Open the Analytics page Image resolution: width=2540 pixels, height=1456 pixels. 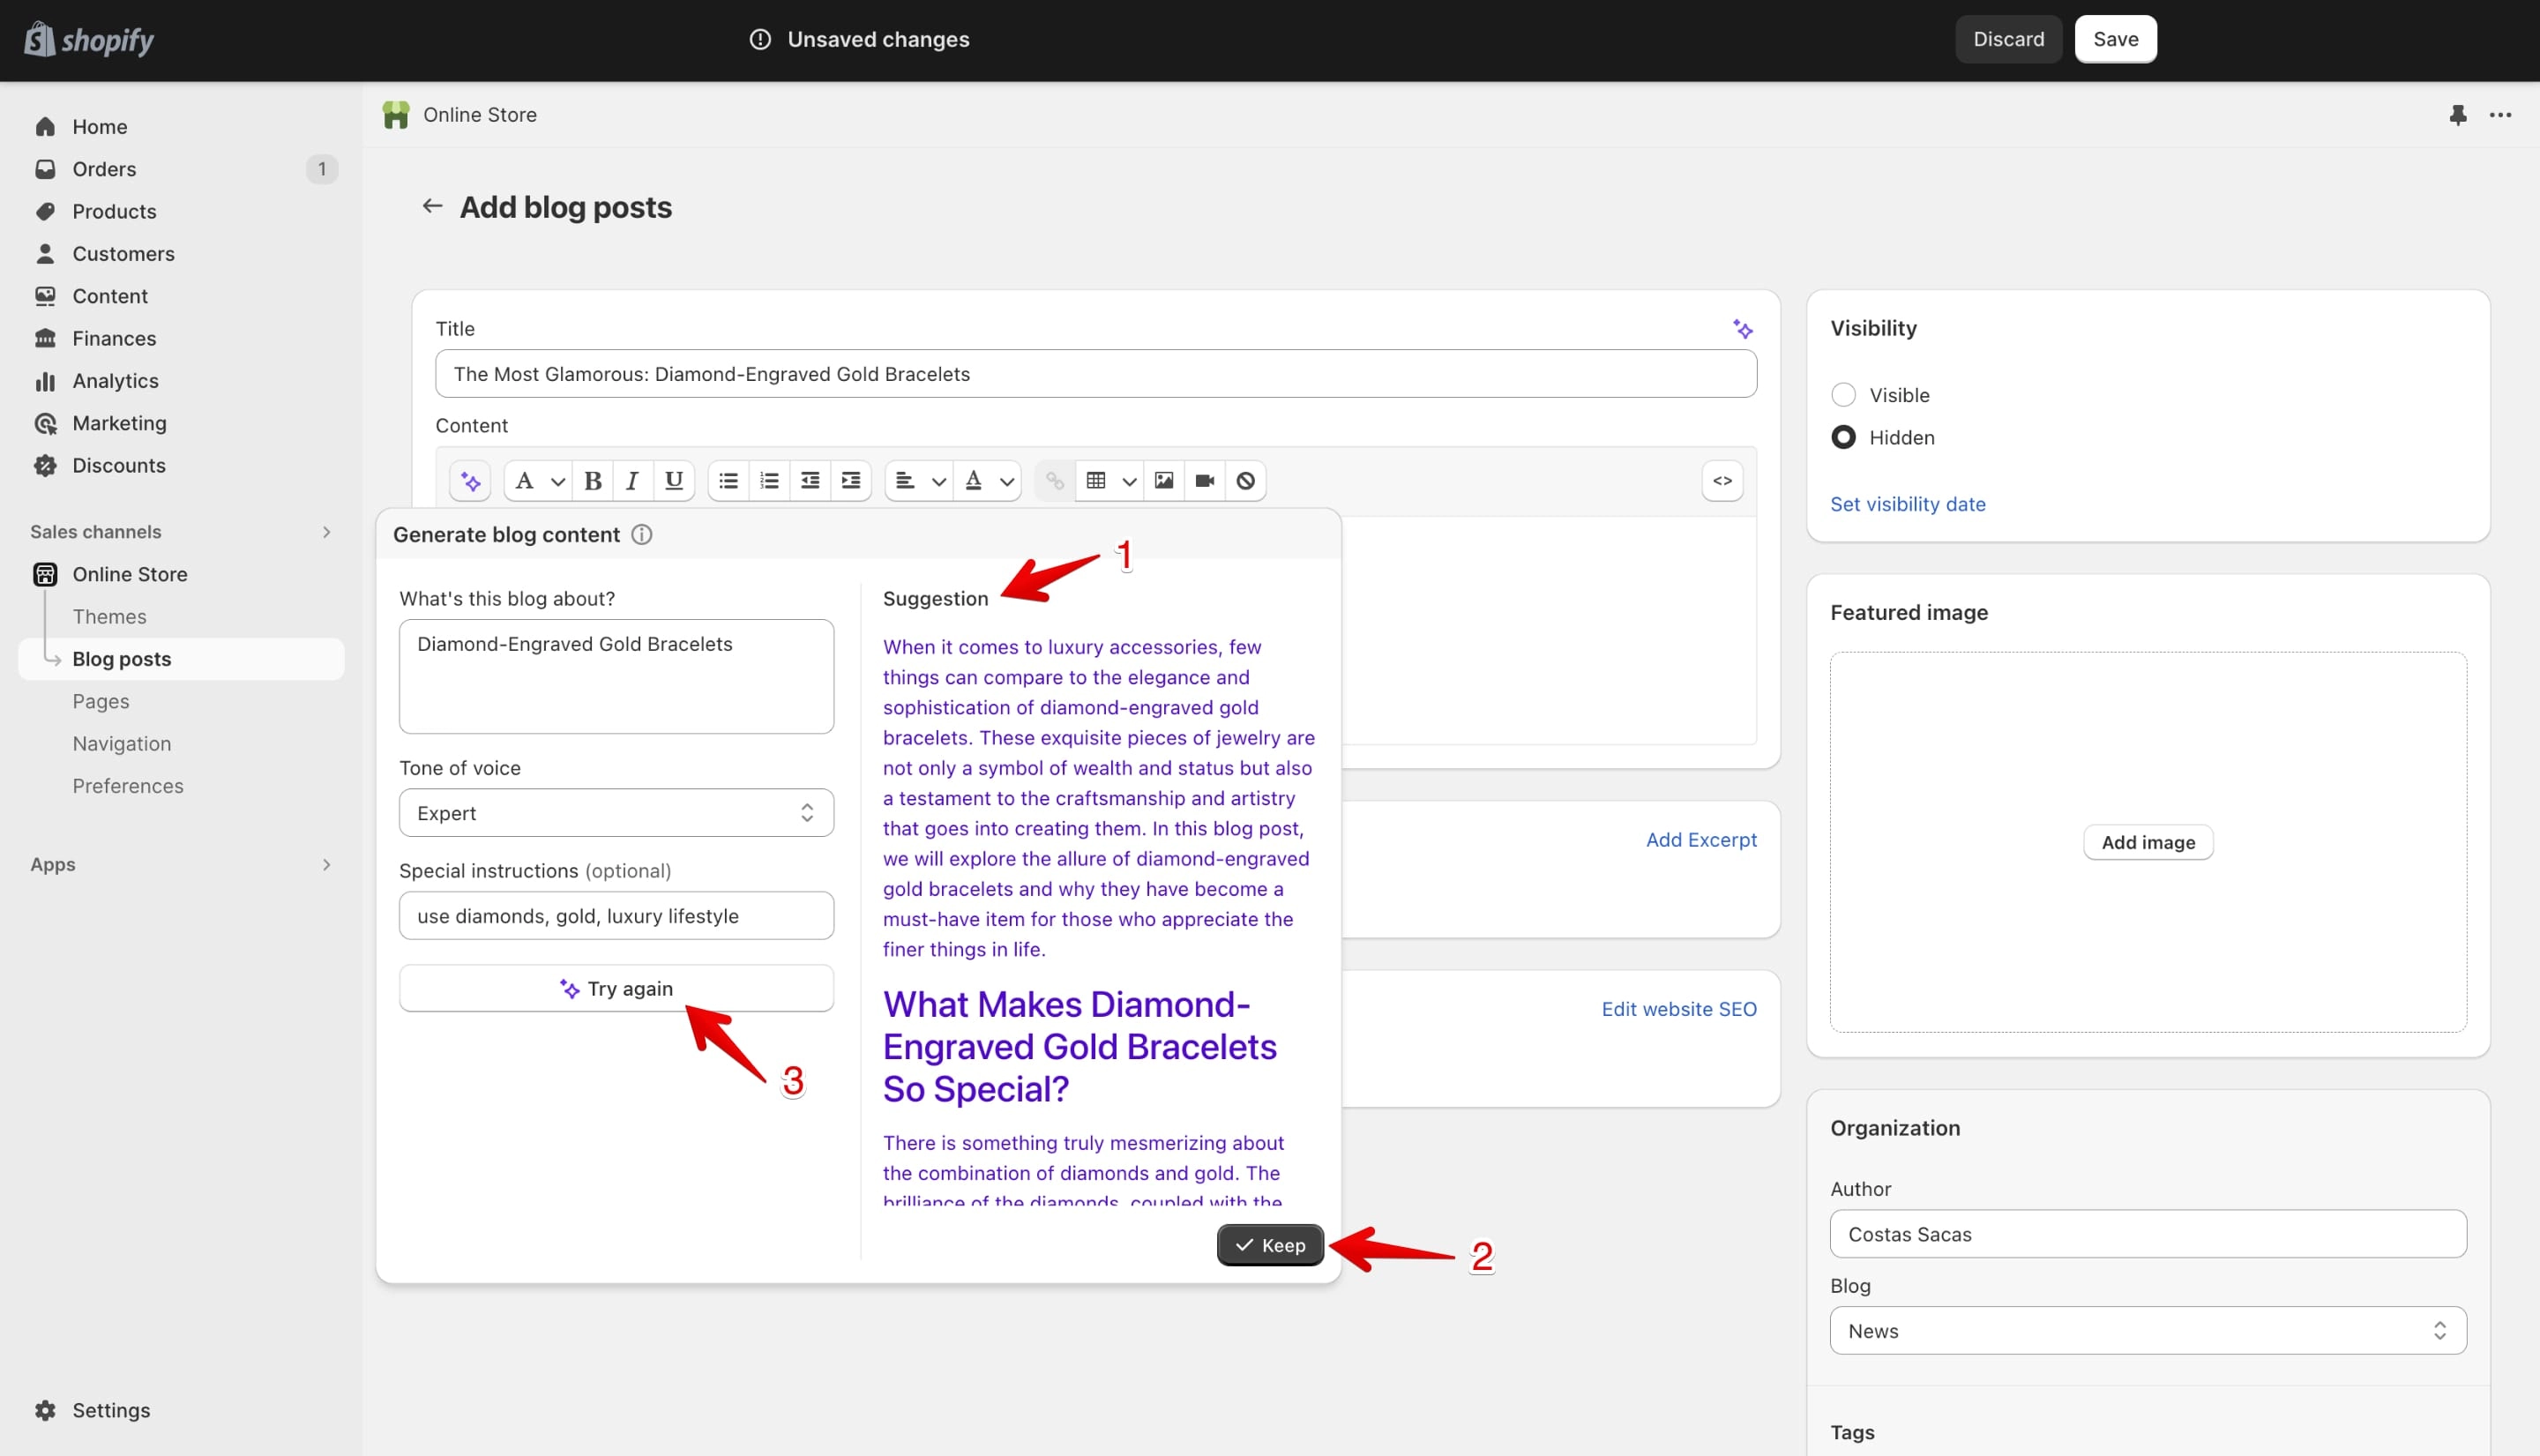pos(115,381)
